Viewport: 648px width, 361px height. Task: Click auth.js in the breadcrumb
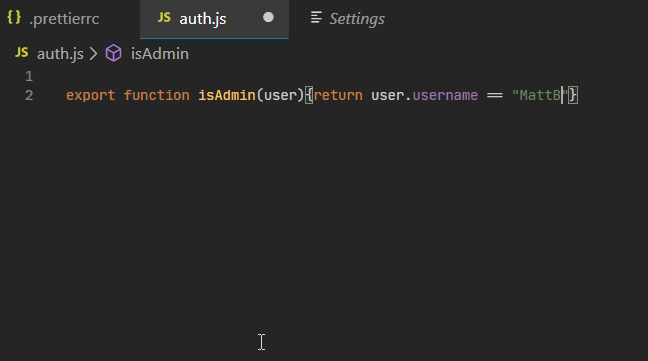point(60,54)
